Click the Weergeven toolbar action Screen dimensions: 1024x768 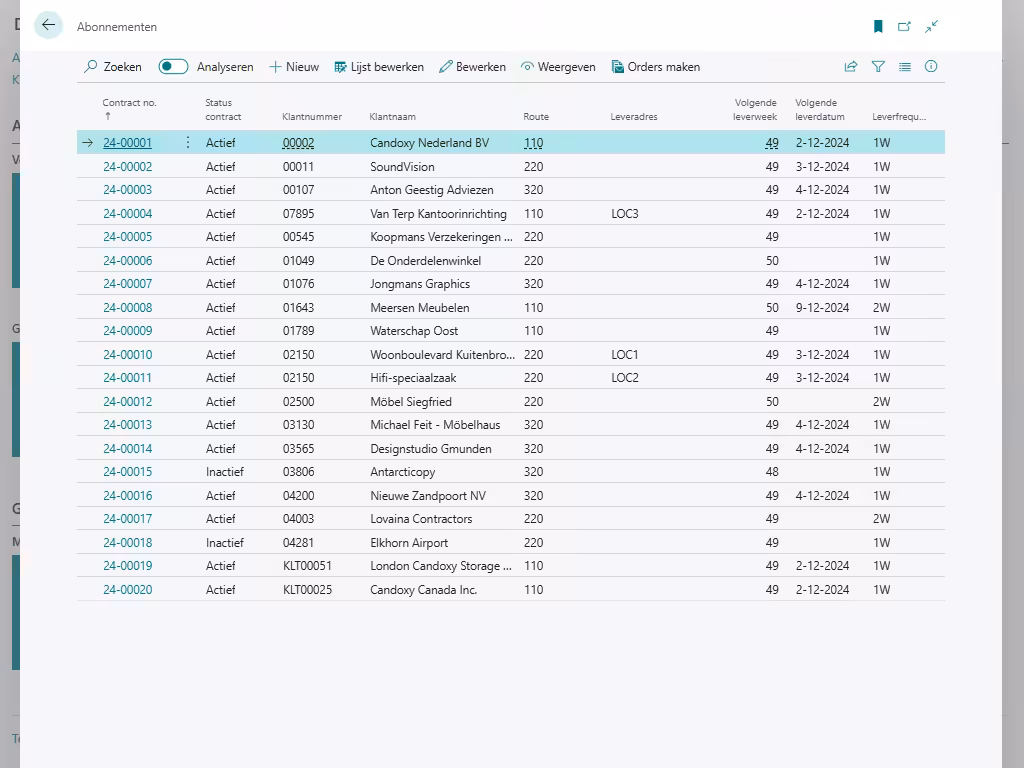coord(558,67)
